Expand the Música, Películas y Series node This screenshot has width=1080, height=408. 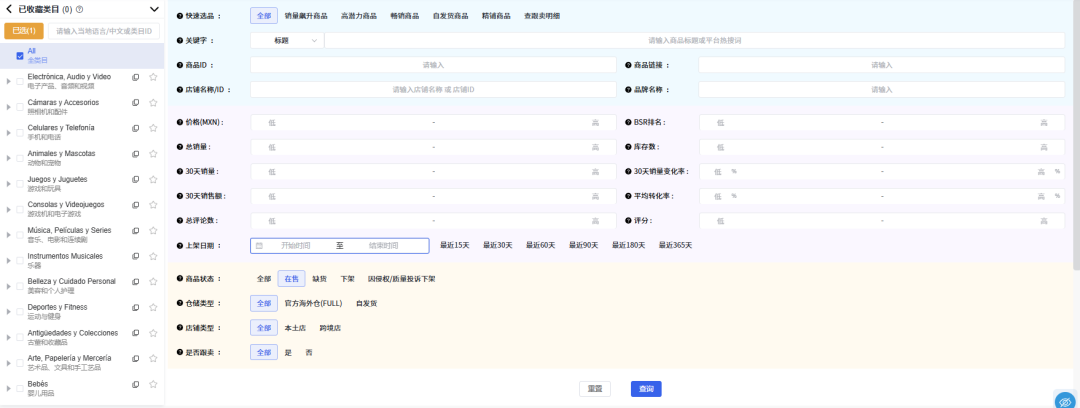(x=8, y=235)
